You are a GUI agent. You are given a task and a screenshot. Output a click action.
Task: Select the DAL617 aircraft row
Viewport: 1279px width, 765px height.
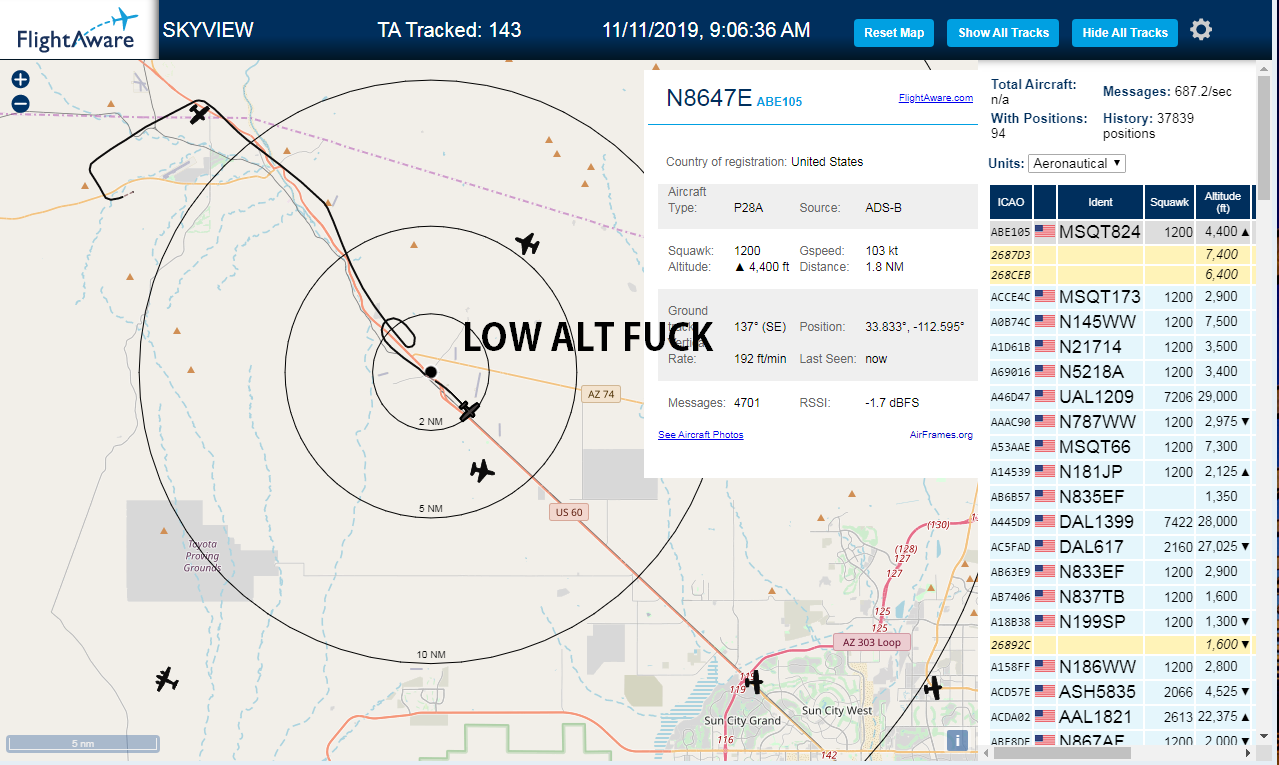click(x=1120, y=547)
